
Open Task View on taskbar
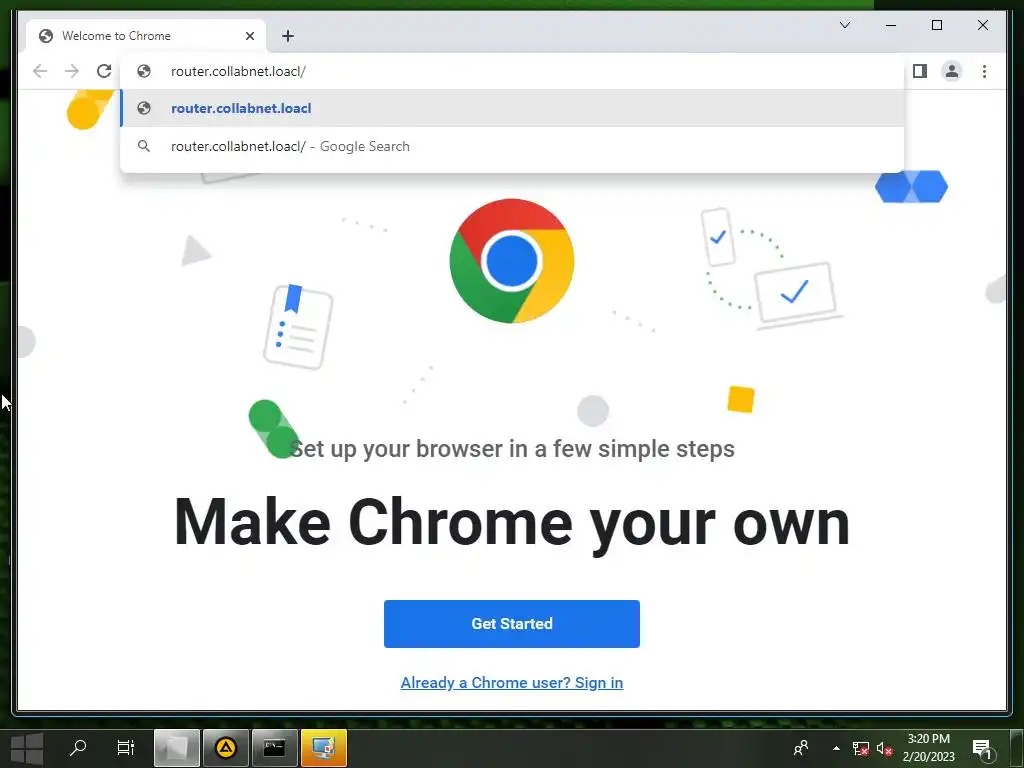tap(125, 748)
